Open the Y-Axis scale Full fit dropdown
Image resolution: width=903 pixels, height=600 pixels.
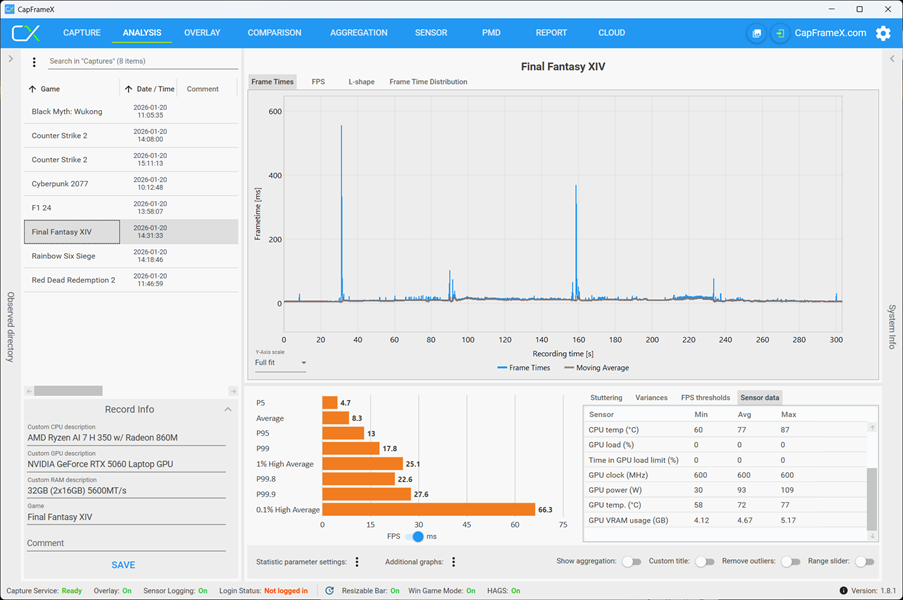pos(280,363)
